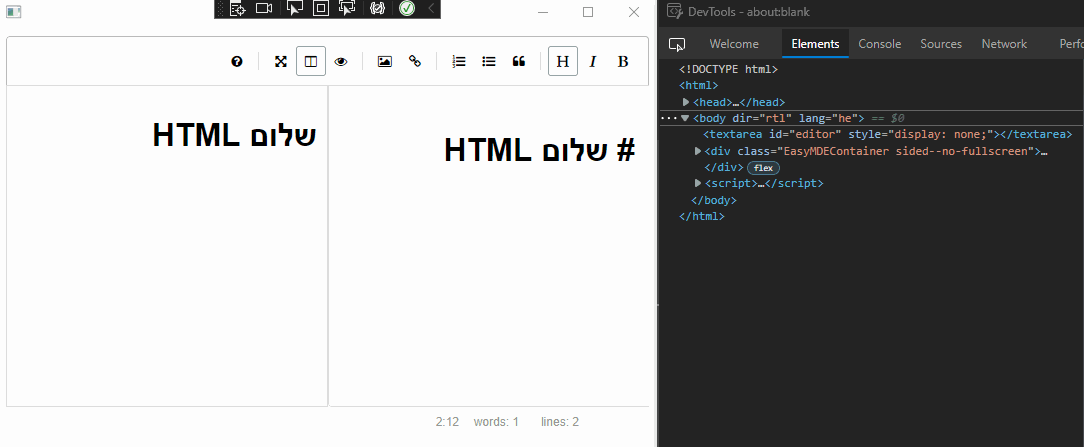Select the closing /body tag line

tap(714, 200)
